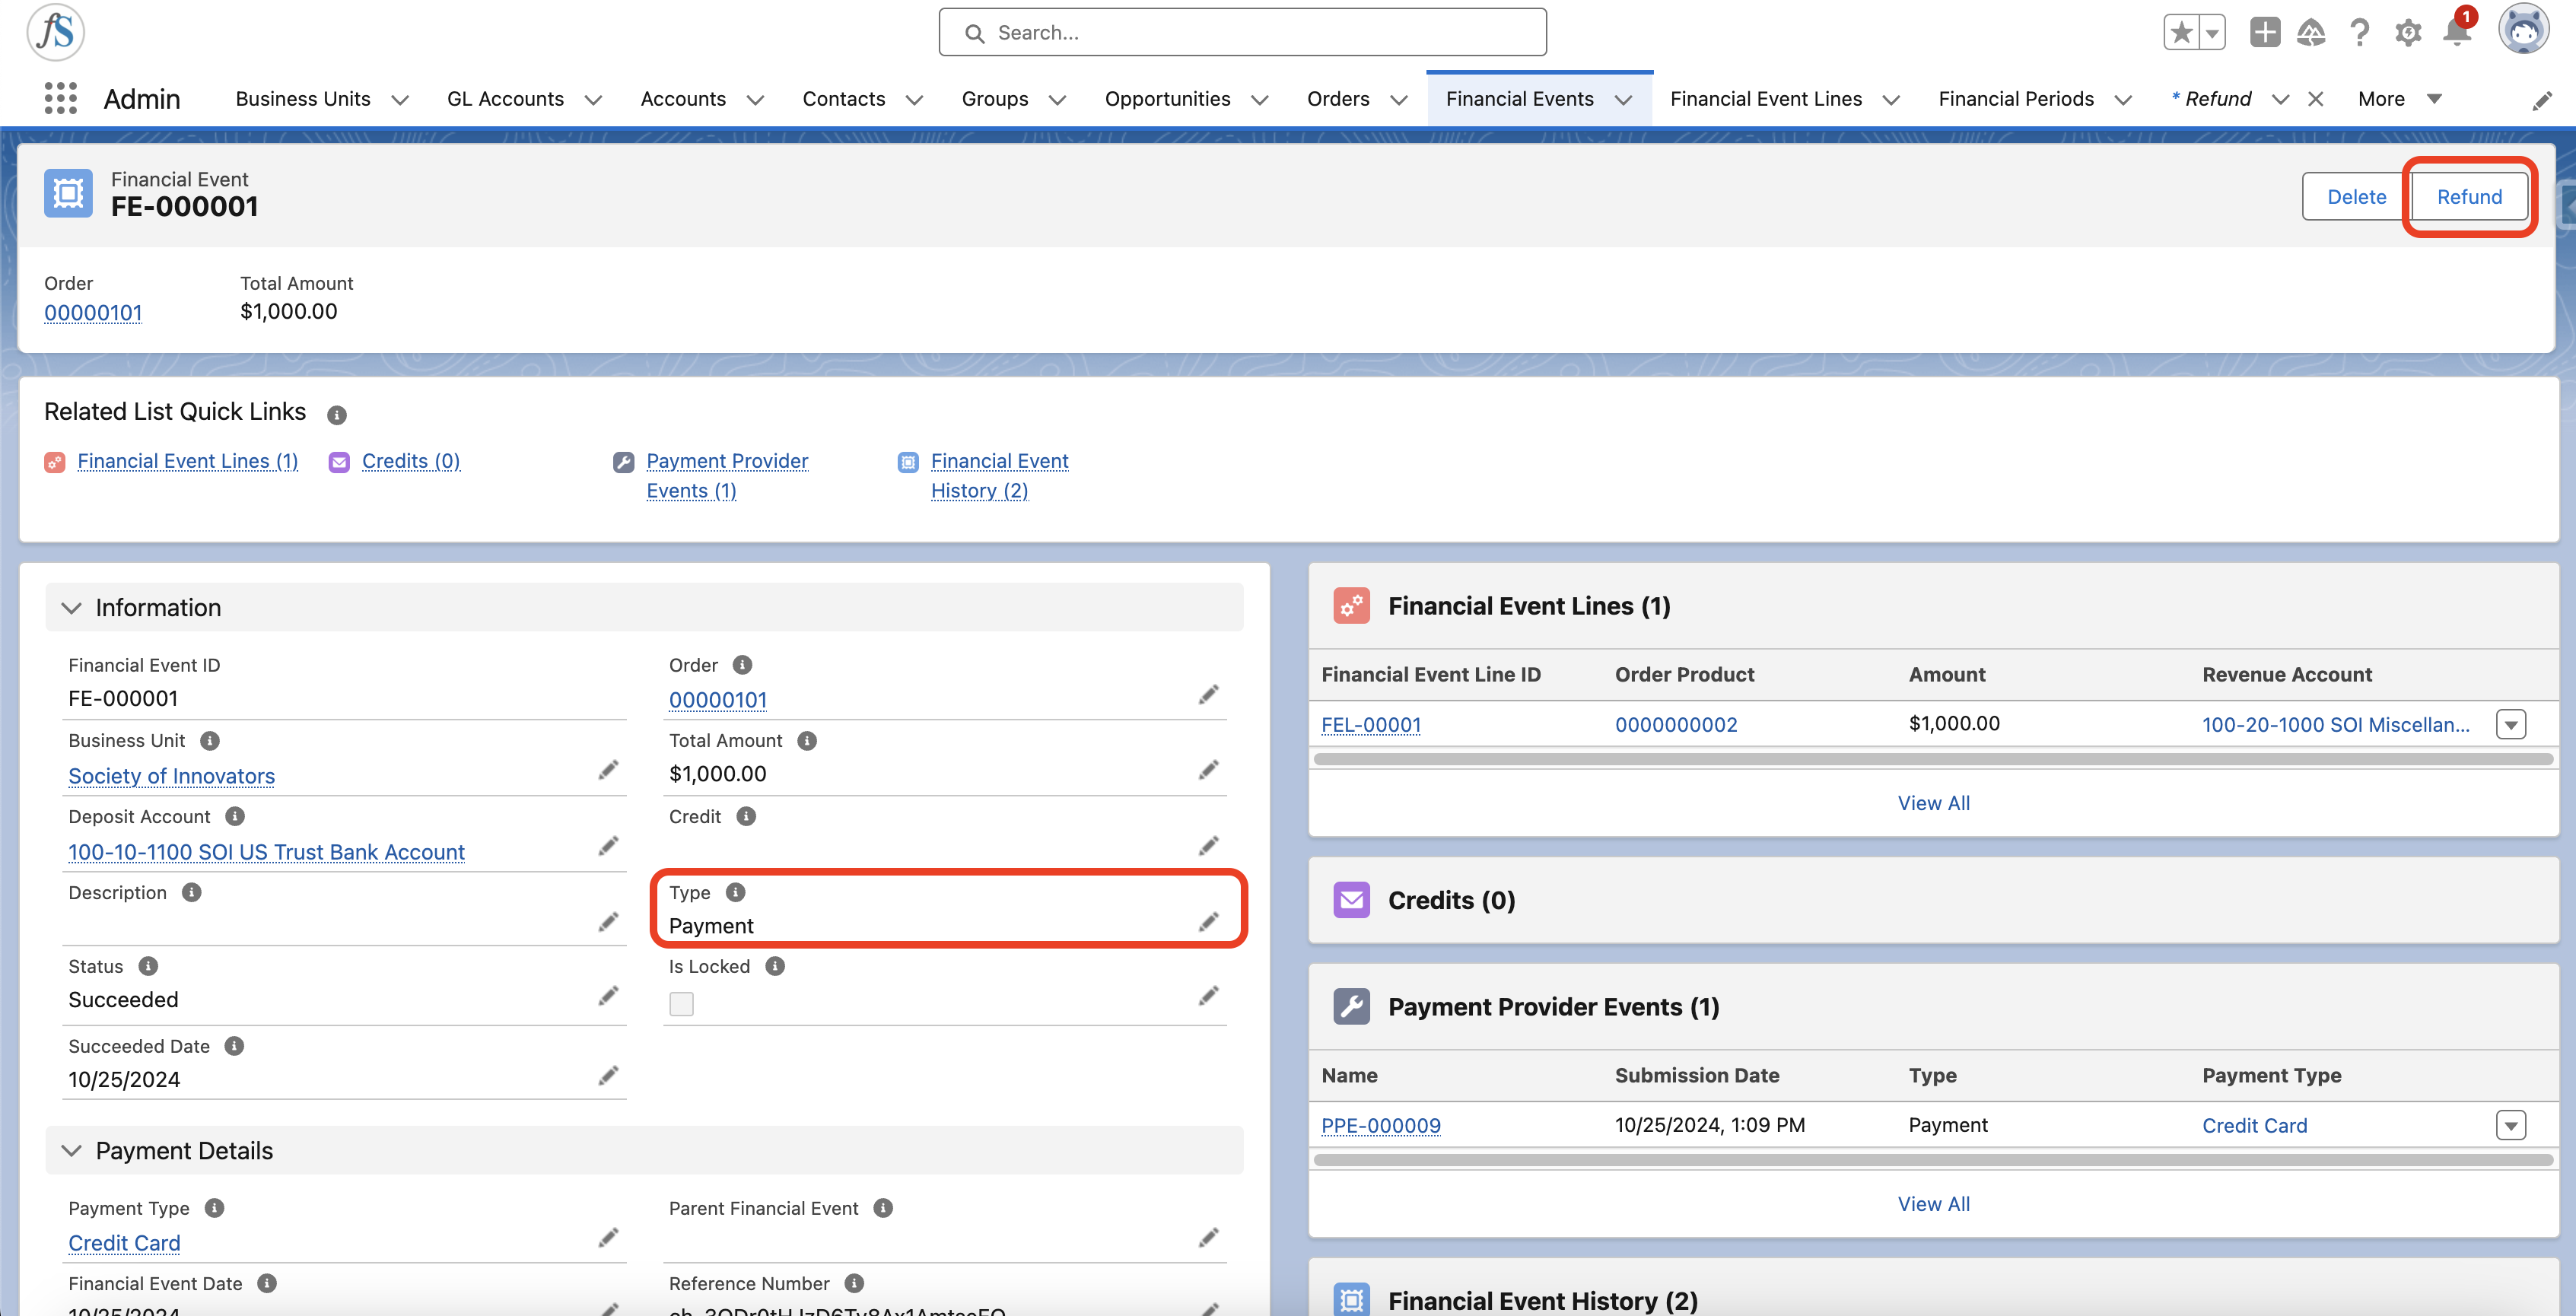Edit the Type field pencil icon
Image resolution: width=2576 pixels, height=1316 pixels.
coord(1209,922)
